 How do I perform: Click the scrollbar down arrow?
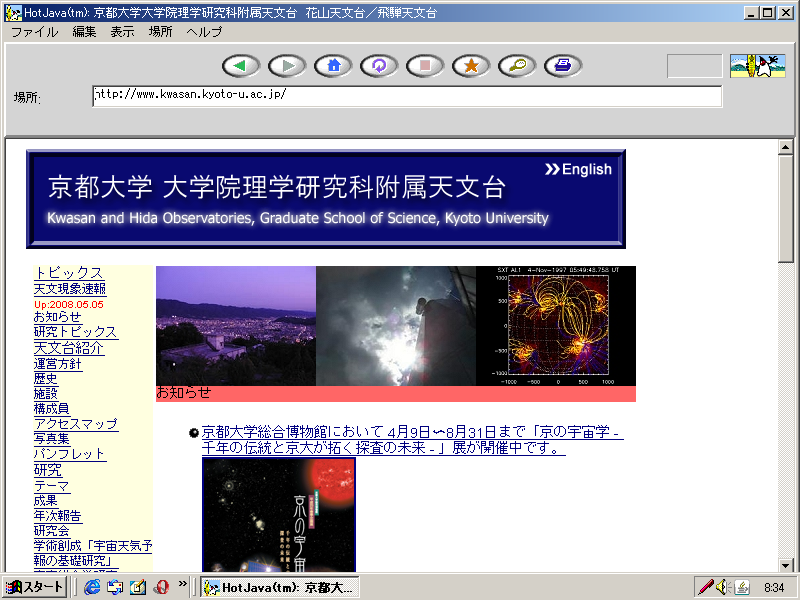click(x=786, y=565)
